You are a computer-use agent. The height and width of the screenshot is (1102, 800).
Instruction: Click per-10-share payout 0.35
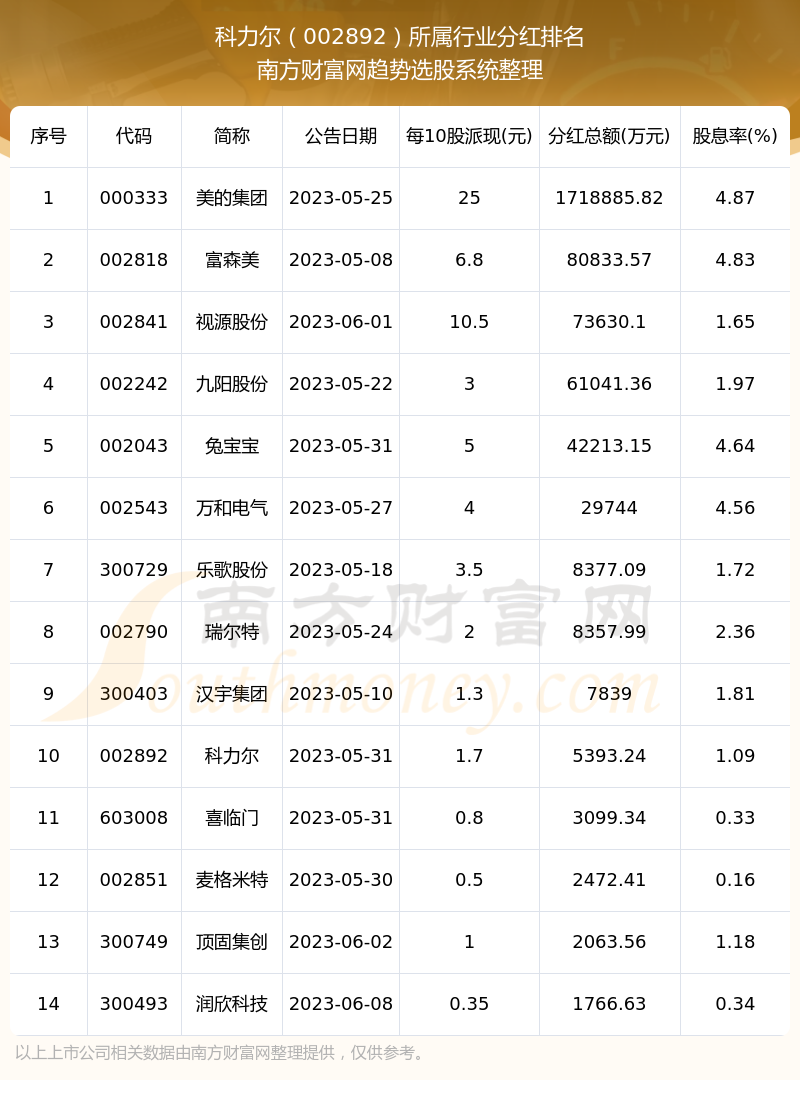469,1004
